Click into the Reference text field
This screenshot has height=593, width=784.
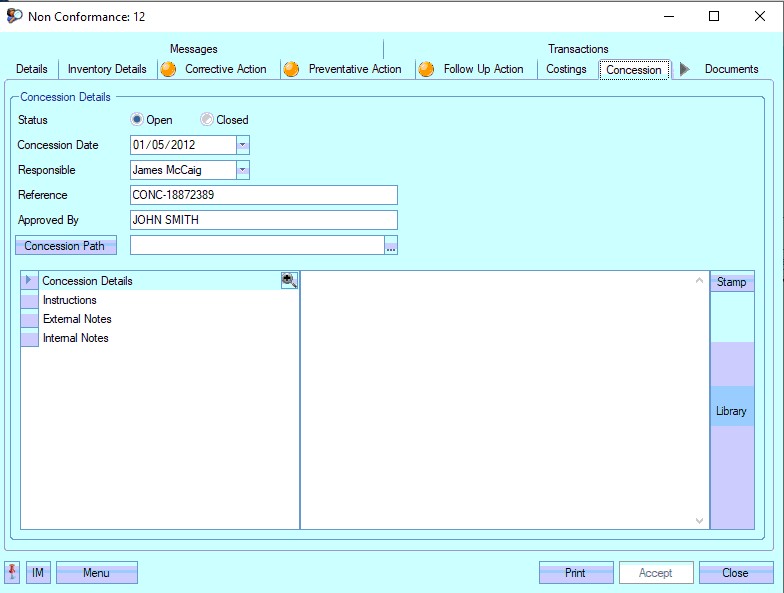[263, 195]
